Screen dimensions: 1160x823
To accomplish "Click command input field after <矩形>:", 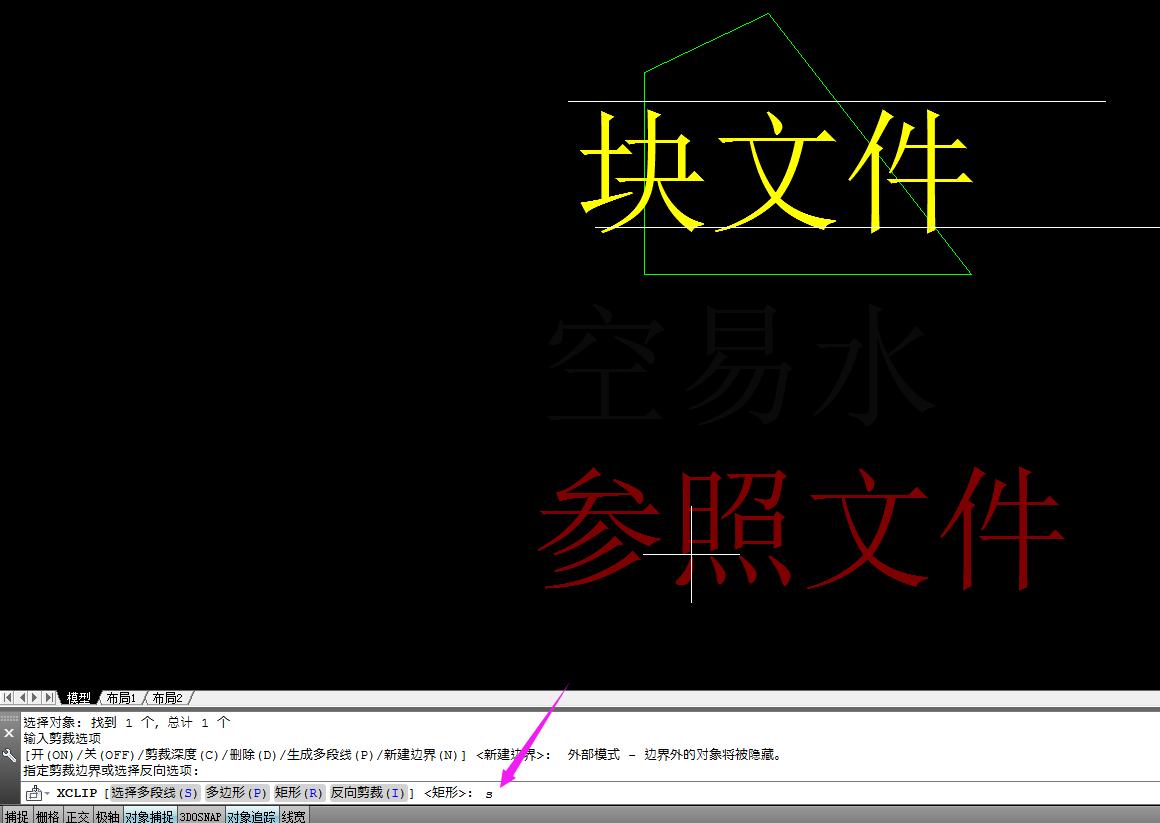I will pyautogui.click(x=817, y=793).
